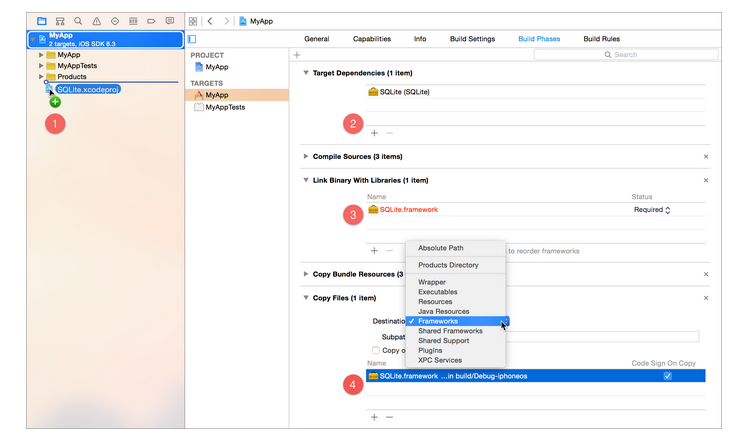The image size is (742, 442).
Task: Choose Frameworks destination in menu
Action: (x=456, y=321)
